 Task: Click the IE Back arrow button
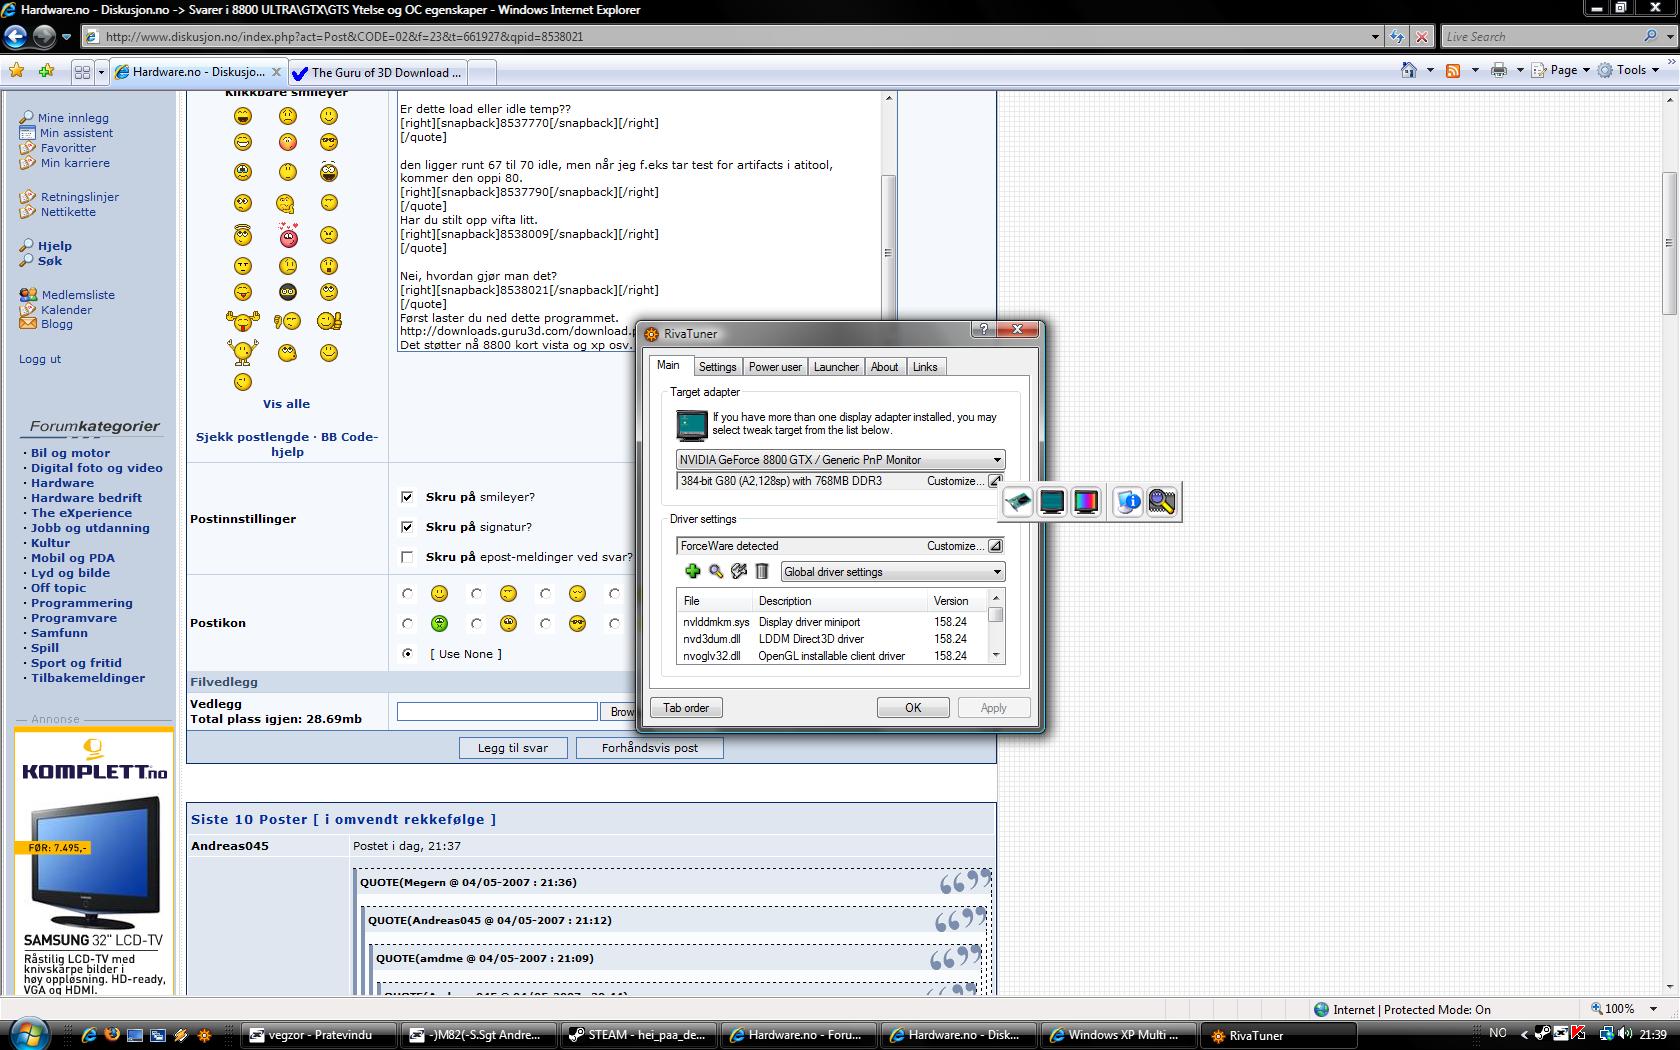click(x=15, y=37)
